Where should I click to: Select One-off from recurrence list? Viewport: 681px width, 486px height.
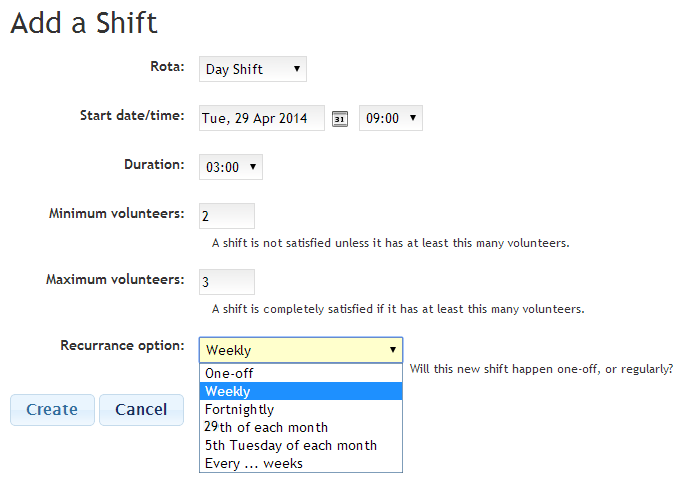point(301,373)
